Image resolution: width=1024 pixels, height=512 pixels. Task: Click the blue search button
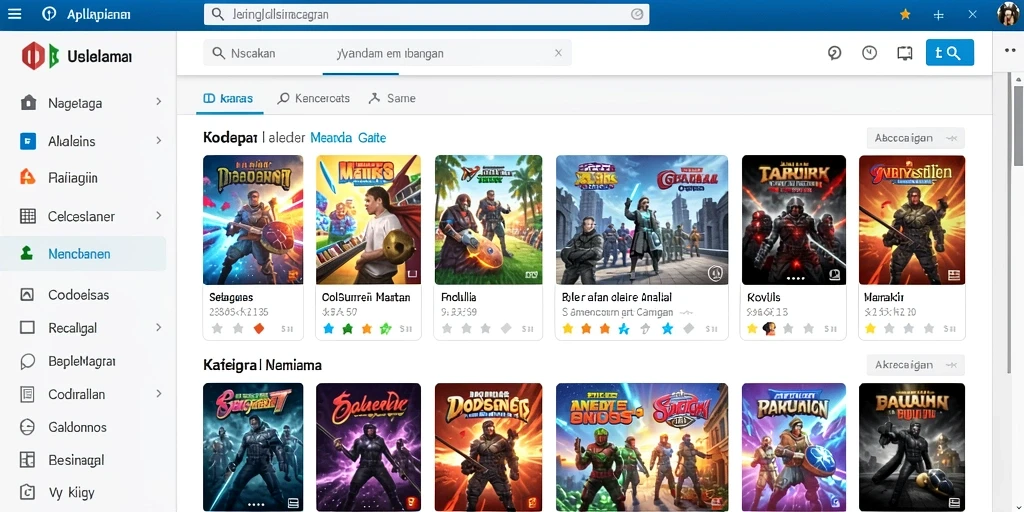pos(950,53)
